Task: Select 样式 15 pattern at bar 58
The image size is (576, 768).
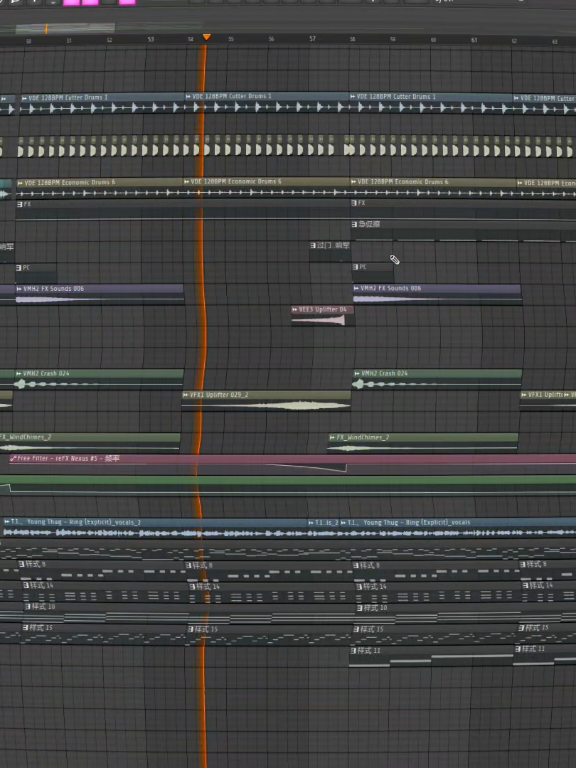Action: (435, 635)
